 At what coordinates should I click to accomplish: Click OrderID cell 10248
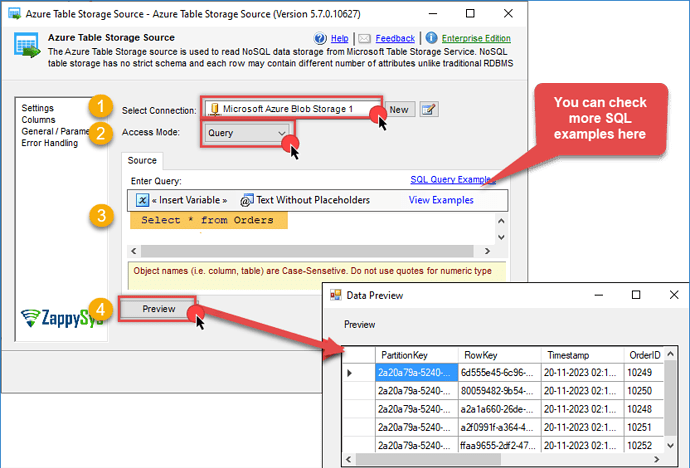pyautogui.click(x=644, y=409)
